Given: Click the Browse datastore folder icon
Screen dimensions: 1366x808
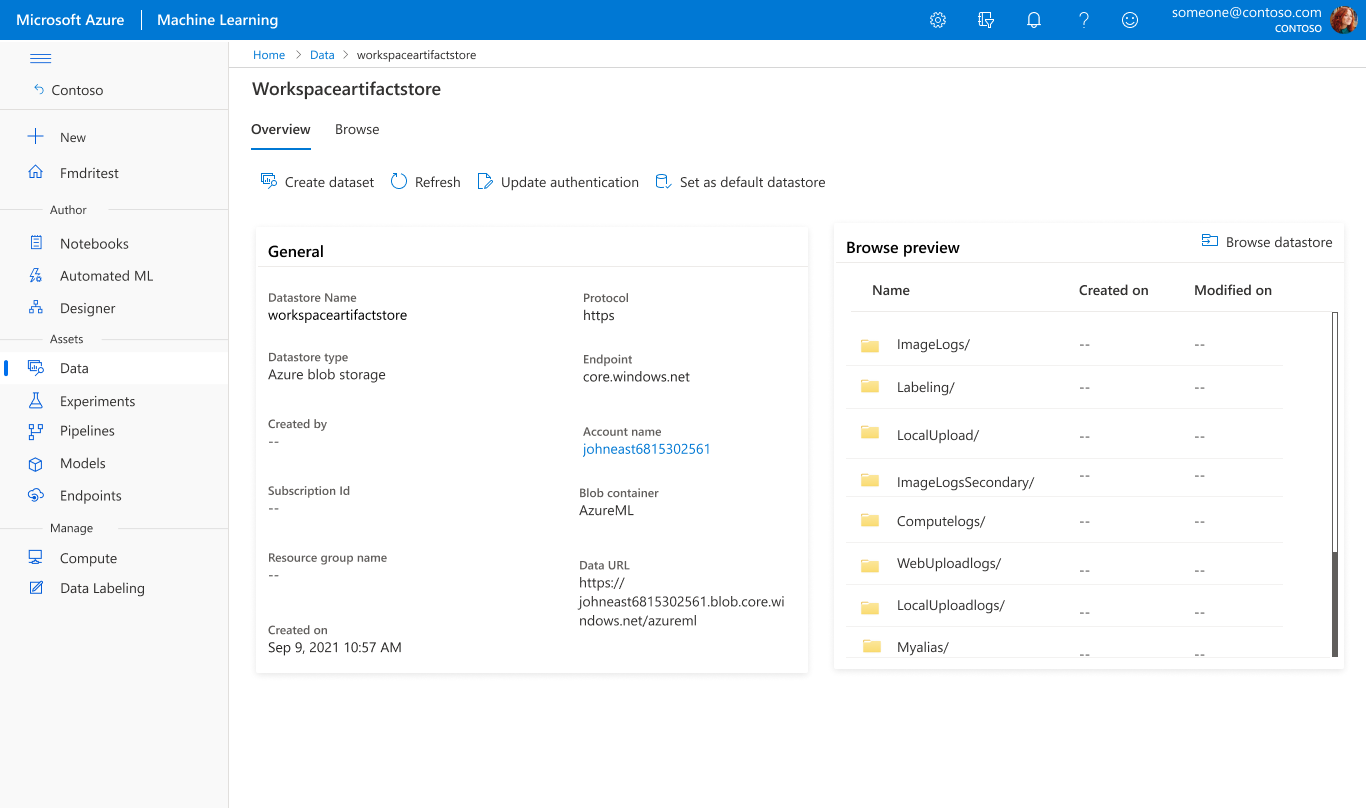Looking at the screenshot, I should (1210, 241).
